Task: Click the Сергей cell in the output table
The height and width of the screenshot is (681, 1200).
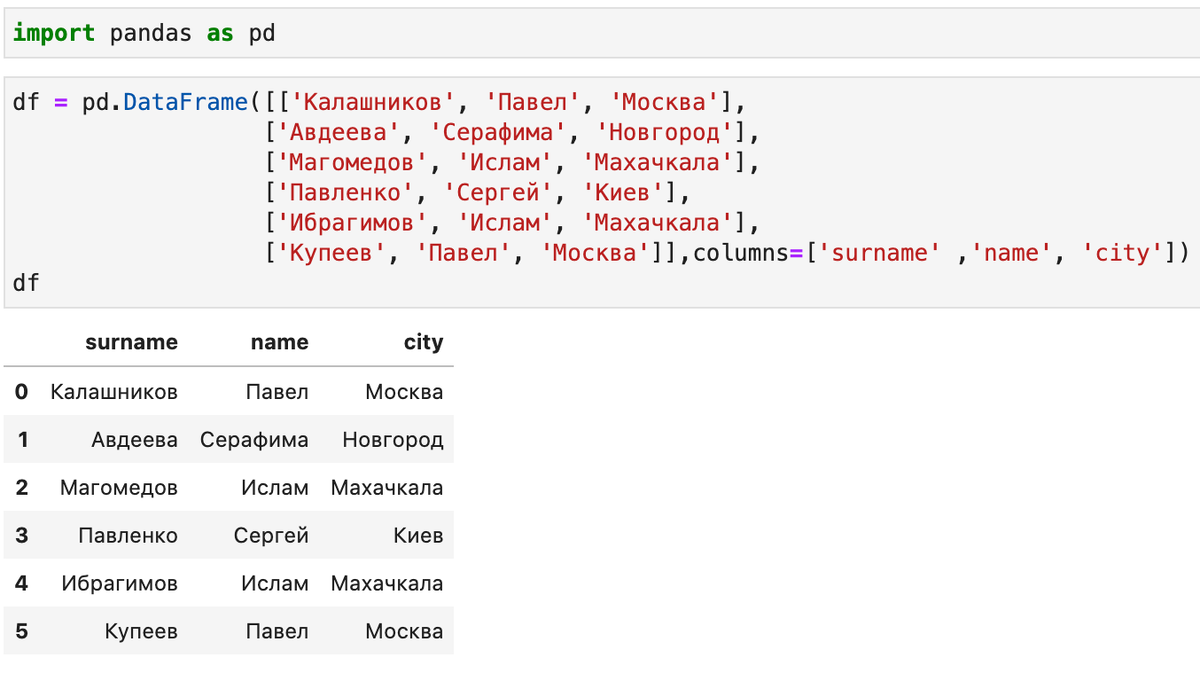Action: 271,536
